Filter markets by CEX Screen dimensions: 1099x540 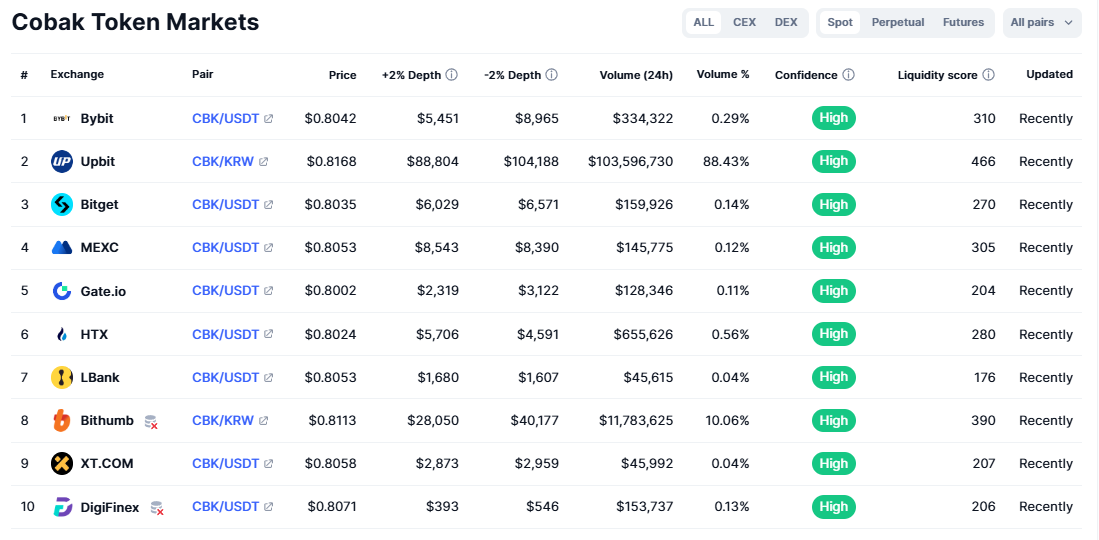pyautogui.click(x=744, y=22)
